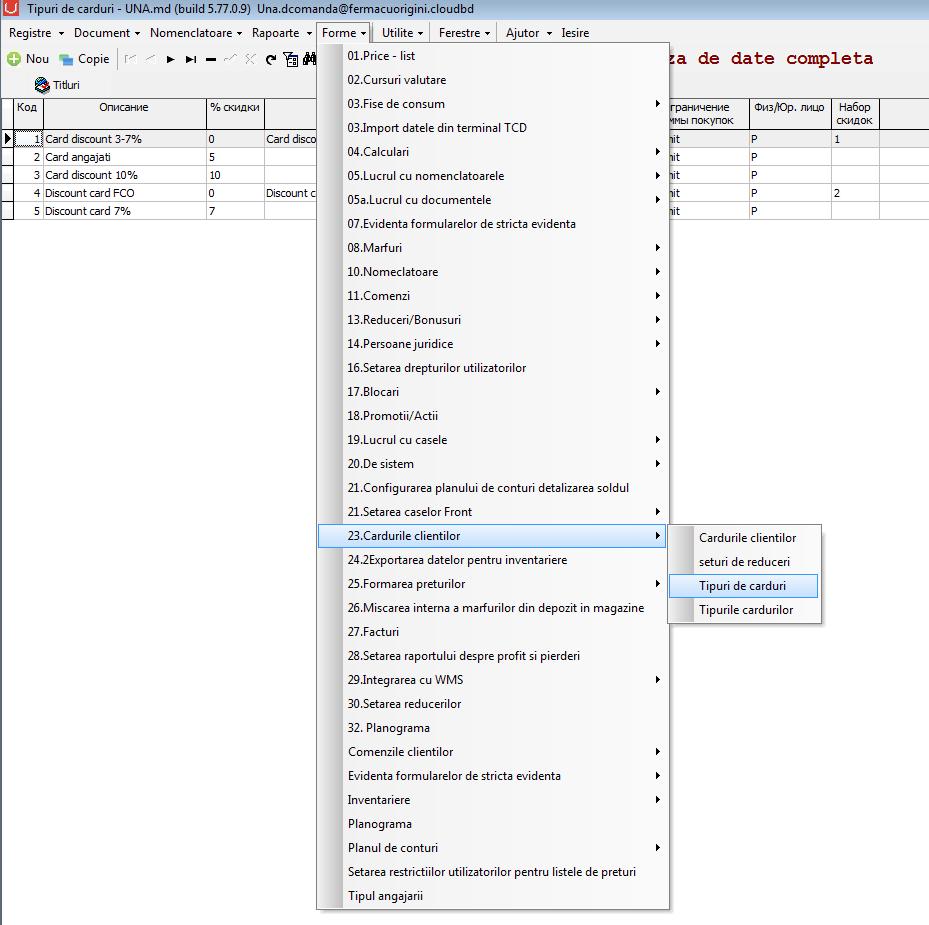This screenshot has width=929, height=925.
Task: Click the Iesire menu item
Action: (x=575, y=33)
